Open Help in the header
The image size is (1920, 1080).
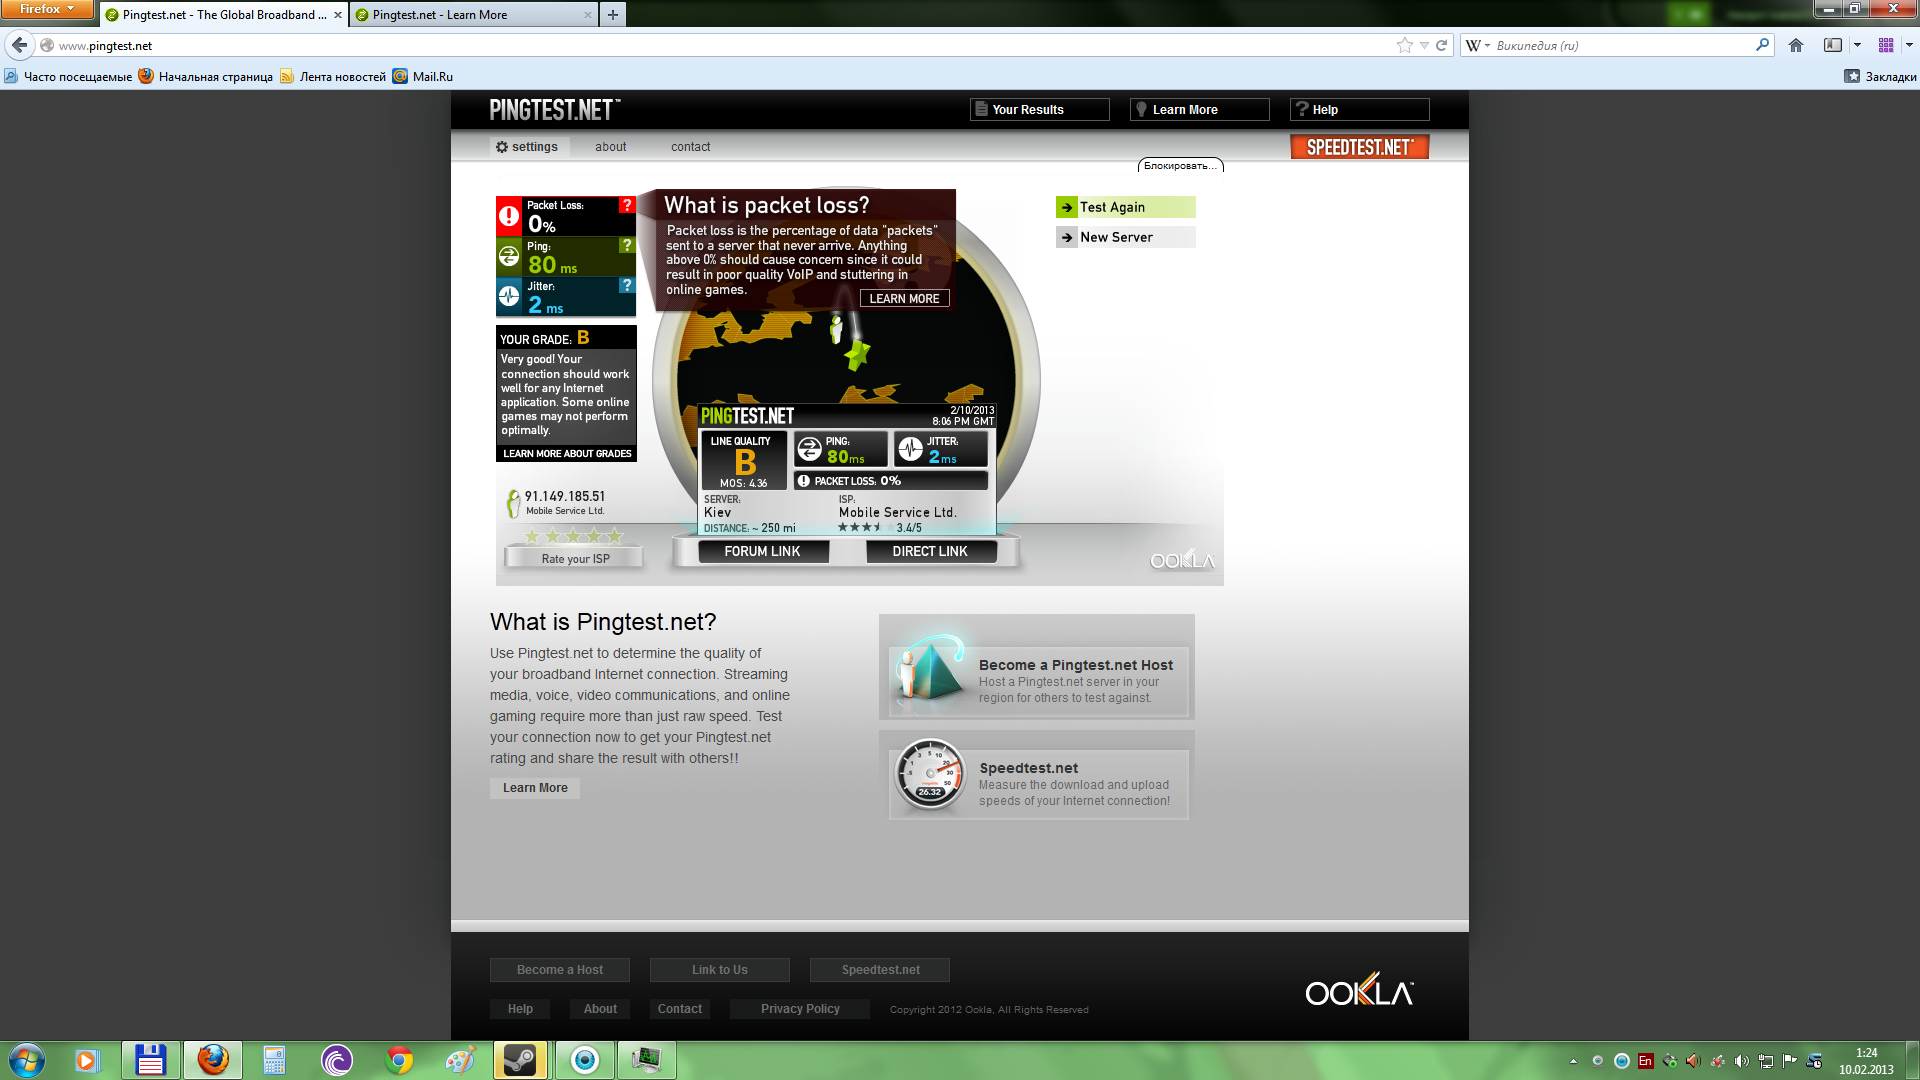pyautogui.click(x=1360, y=110)
